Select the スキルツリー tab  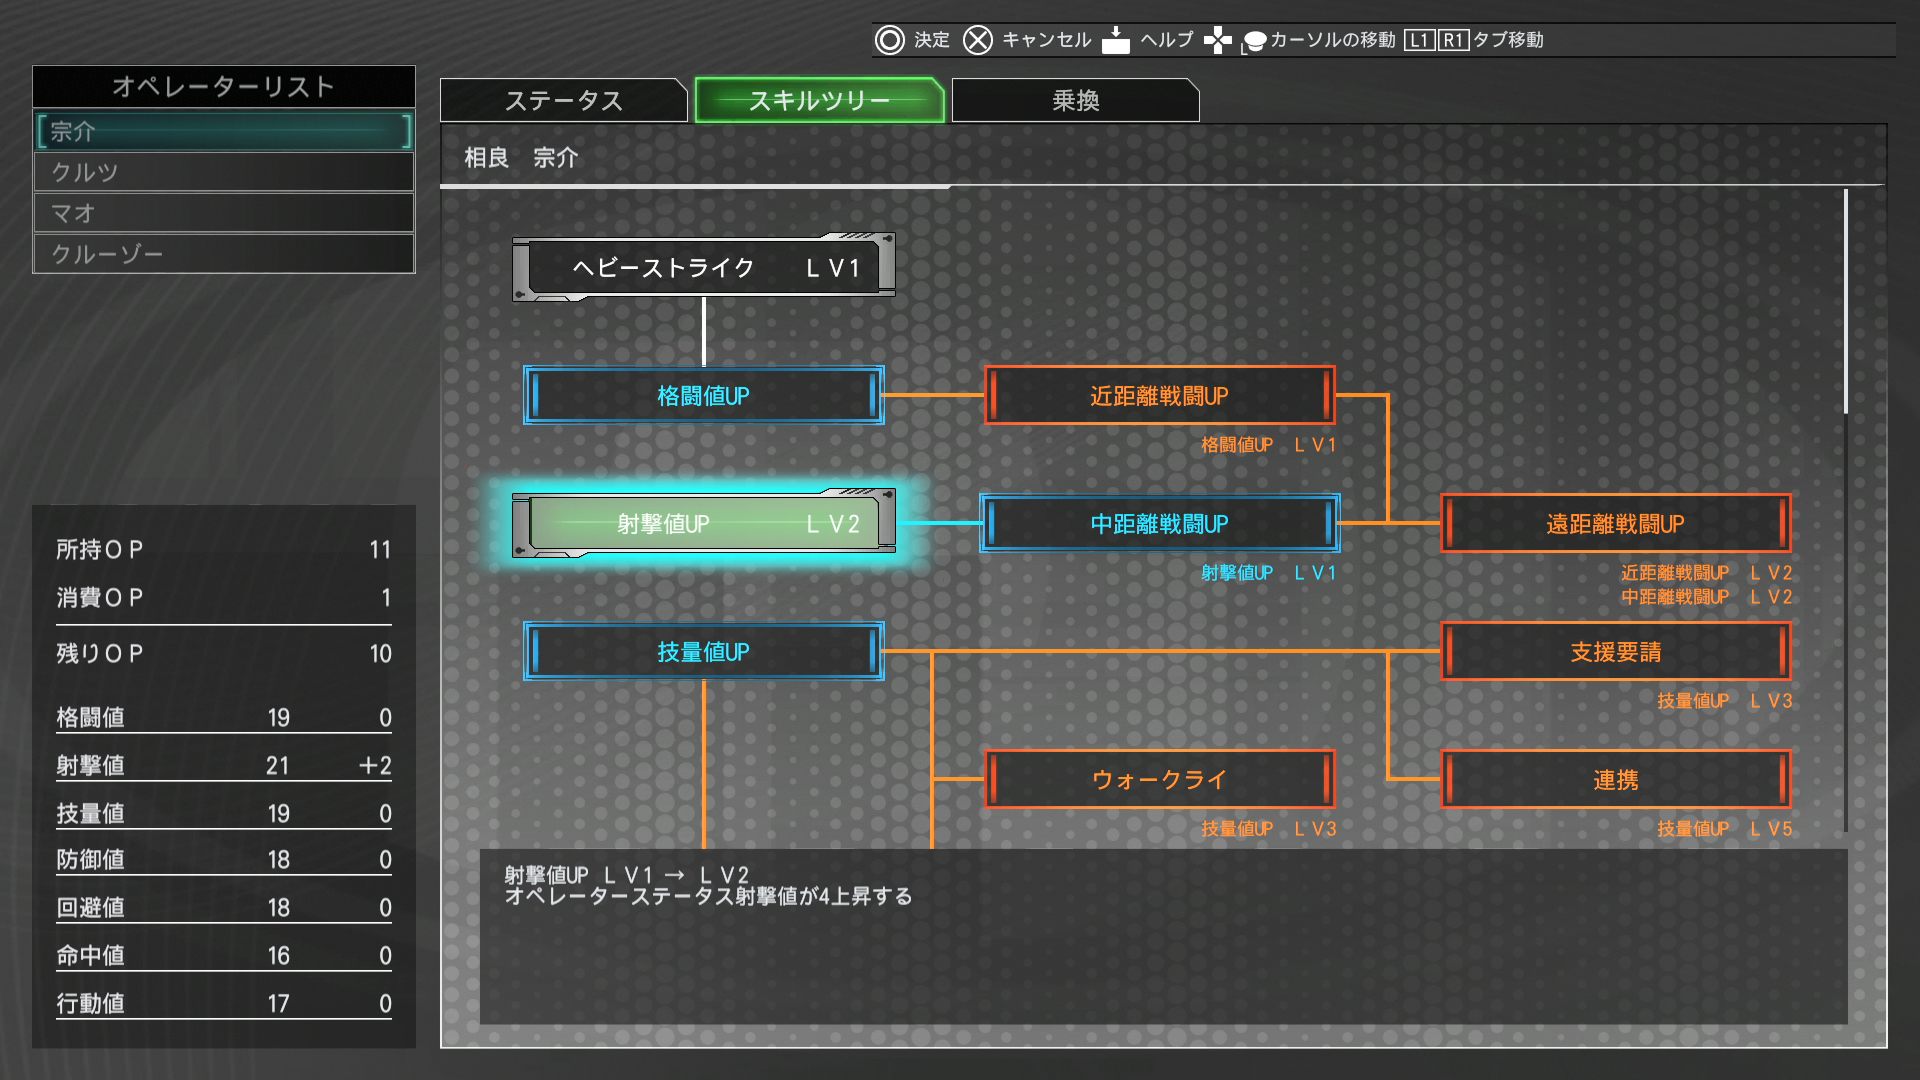coord(819,100)
